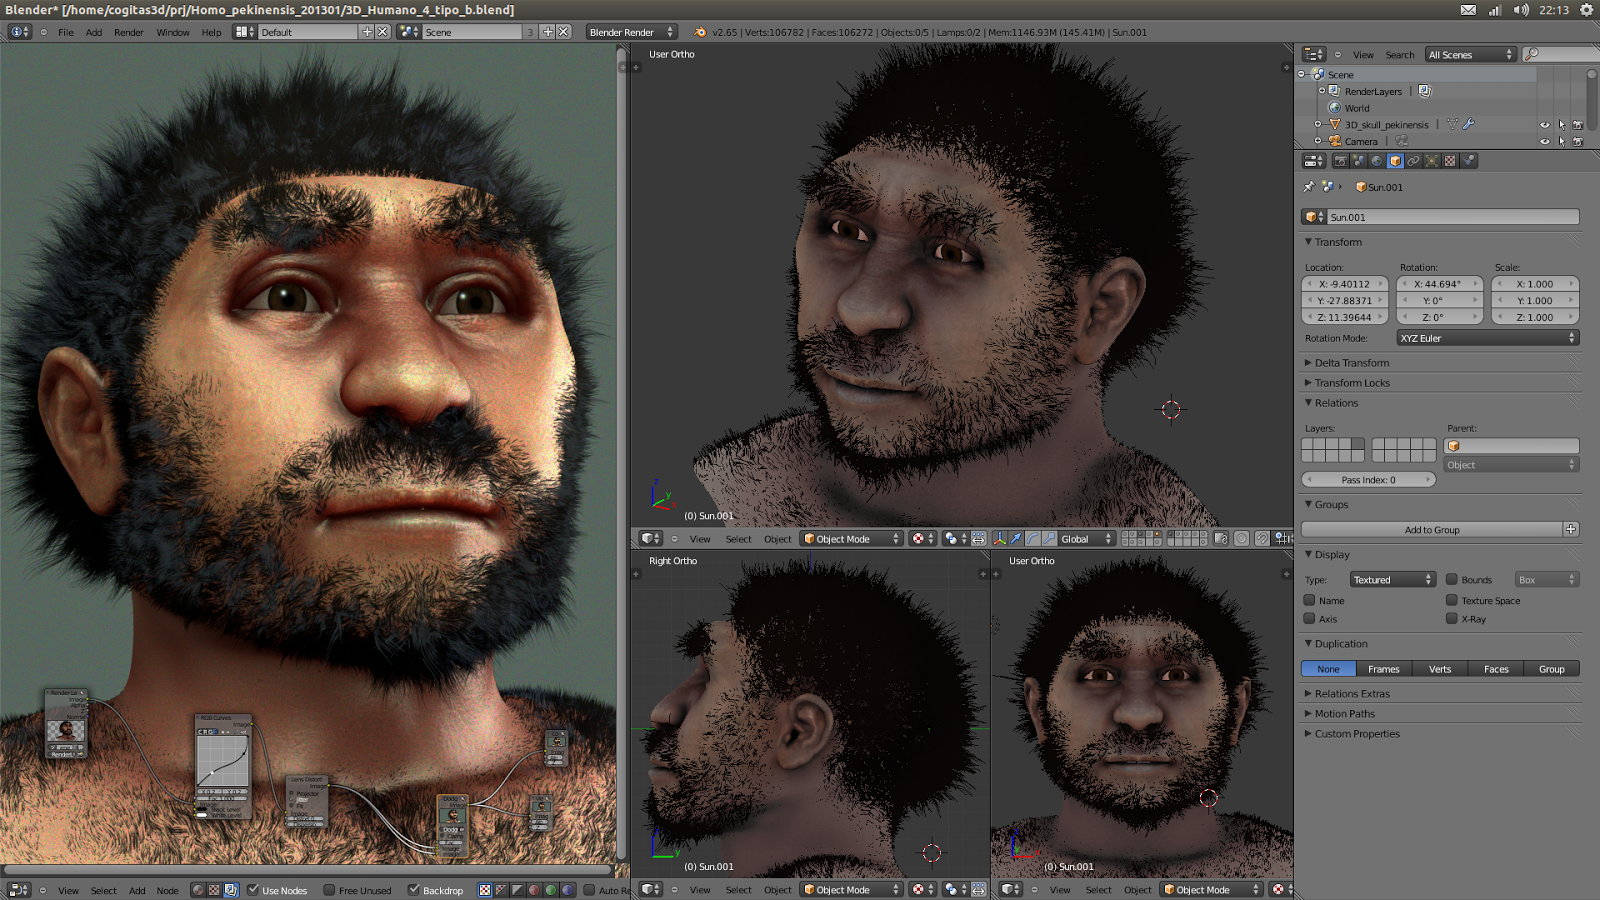Select the Object constraints wrench icon in Properties
The height and width of the screenshot is (900, 1600).
(x=1413, y=160)
